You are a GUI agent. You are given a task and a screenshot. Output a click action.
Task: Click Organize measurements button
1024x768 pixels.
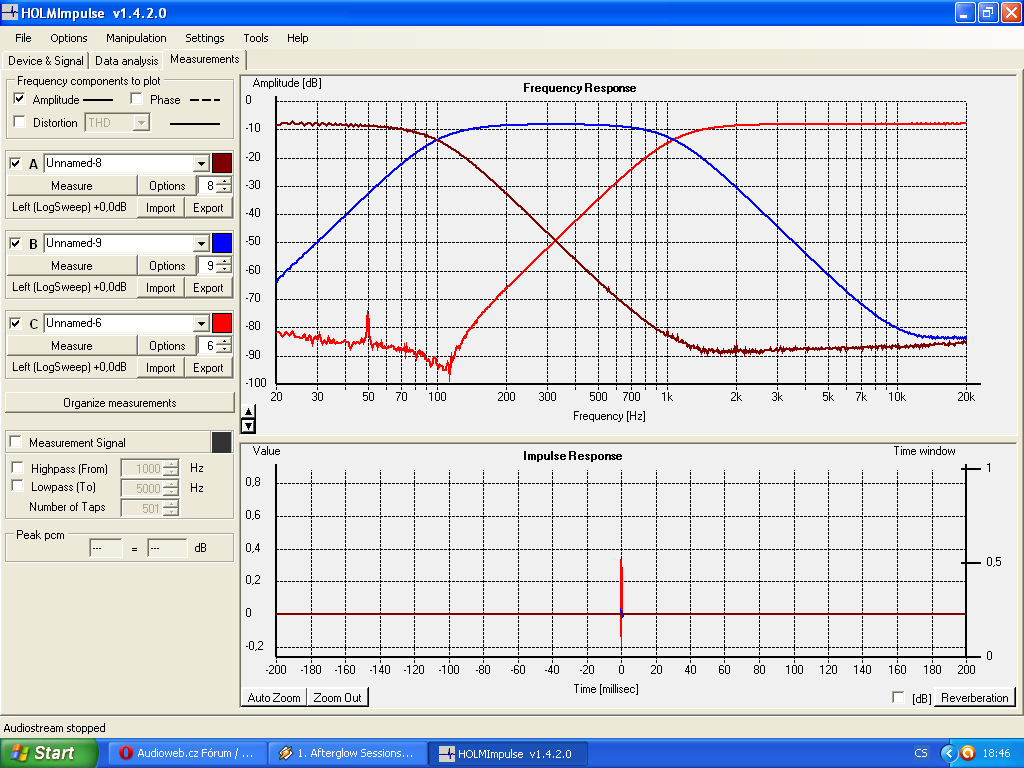point(120,403)
